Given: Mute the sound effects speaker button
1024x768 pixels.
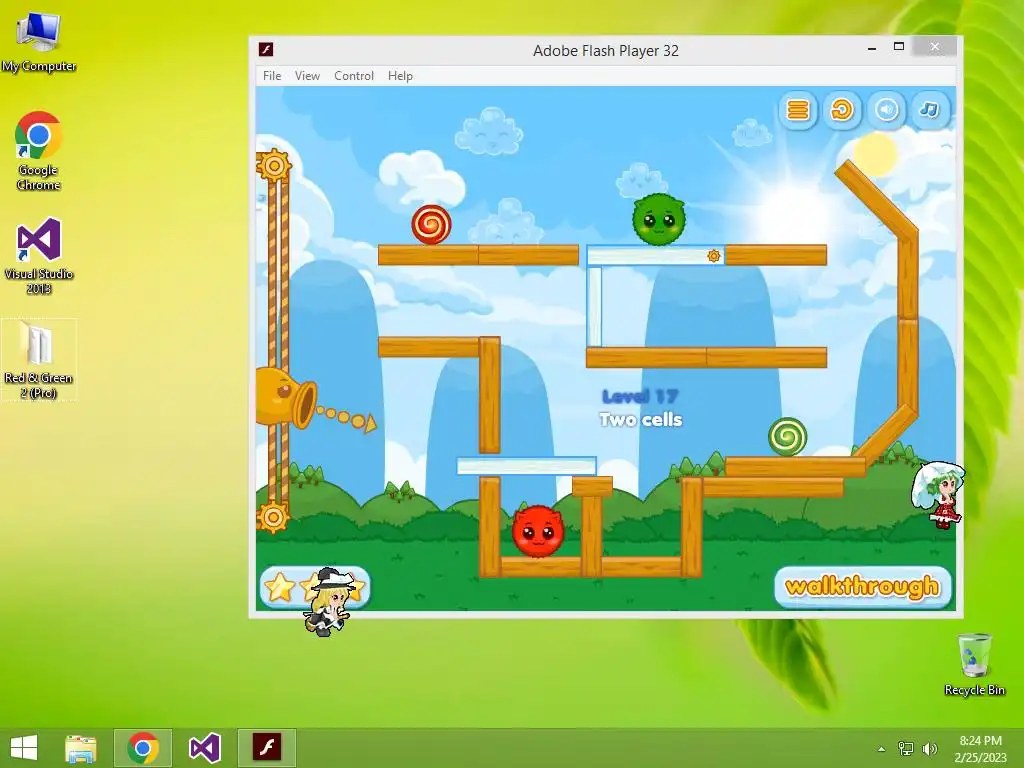Looking at the screenshot, I should (886, 110).
